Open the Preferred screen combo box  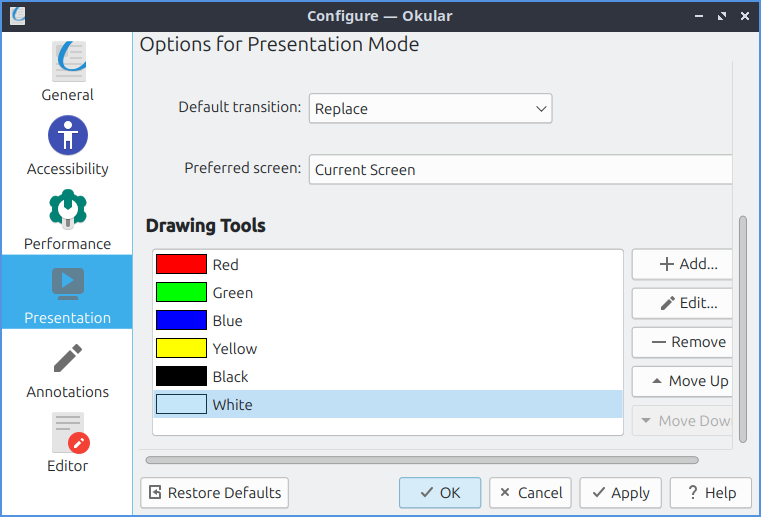tap(520, 169)
